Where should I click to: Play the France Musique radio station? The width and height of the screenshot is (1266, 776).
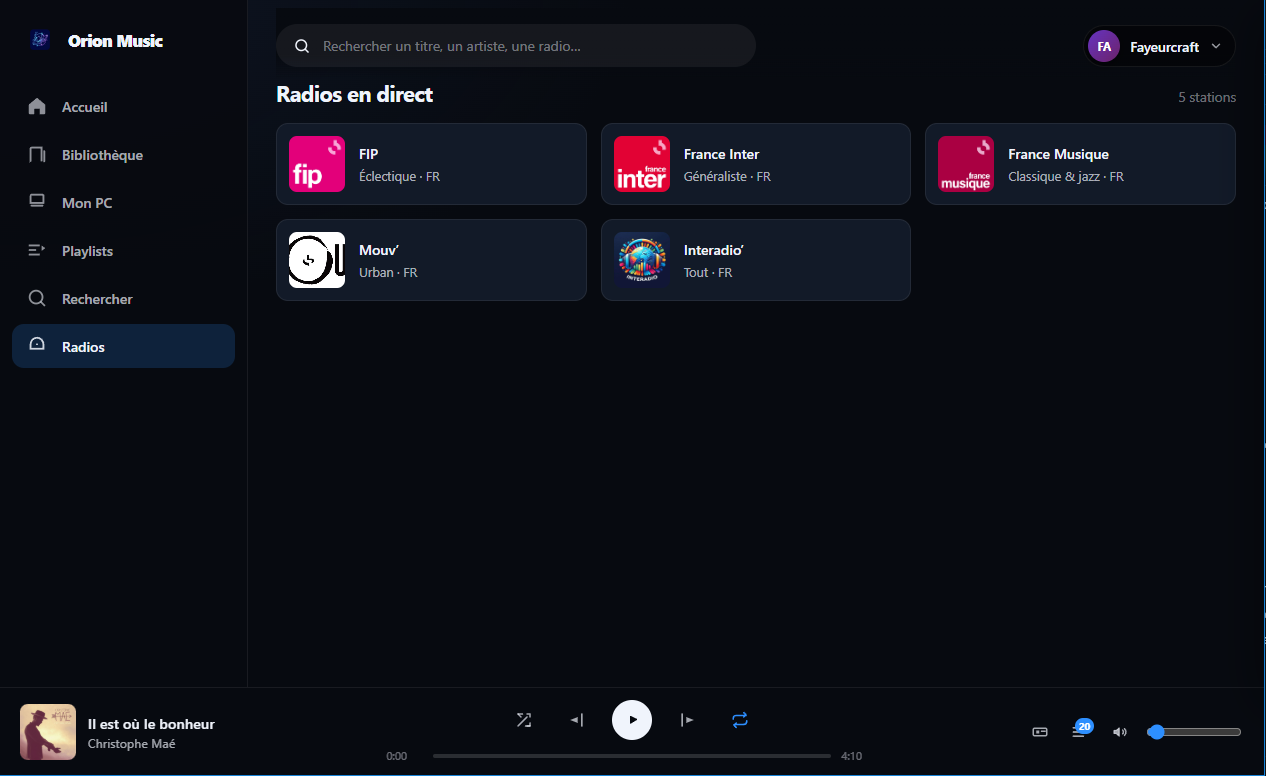[x=1080, y=164]
